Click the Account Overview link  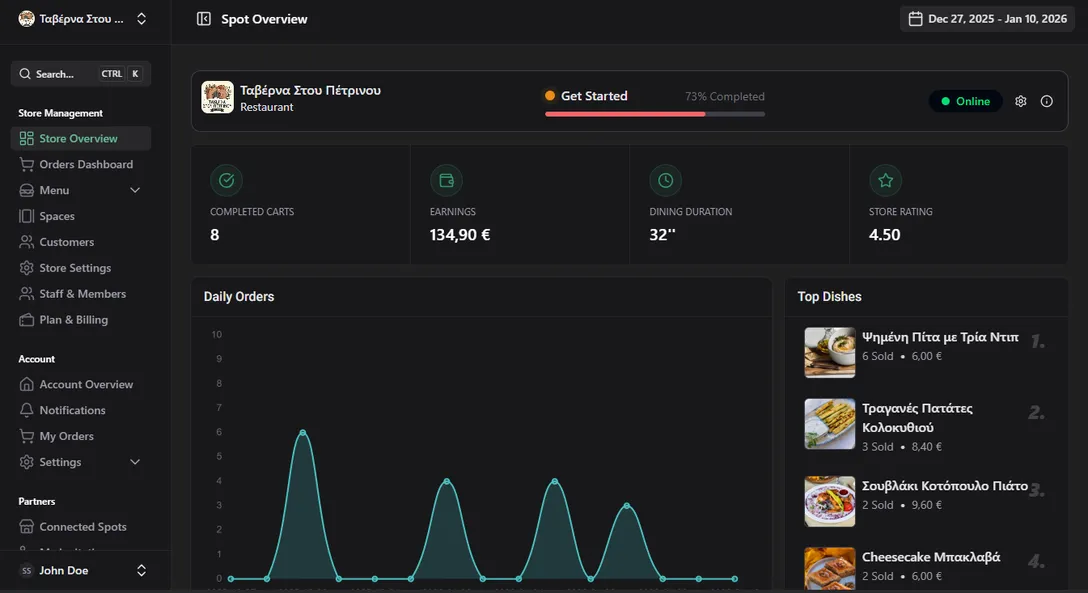pyautogui.click(x=25, y=383)
